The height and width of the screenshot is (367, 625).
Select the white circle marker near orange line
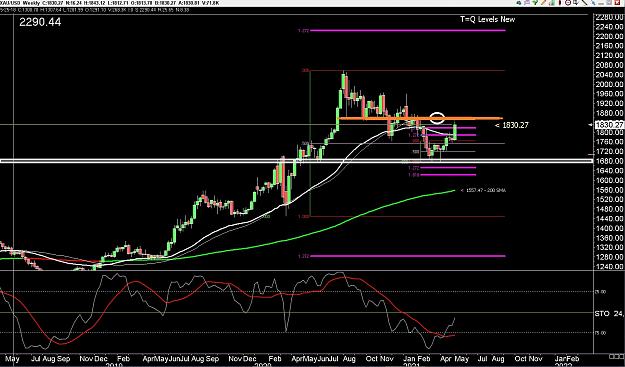click(438, 118)
